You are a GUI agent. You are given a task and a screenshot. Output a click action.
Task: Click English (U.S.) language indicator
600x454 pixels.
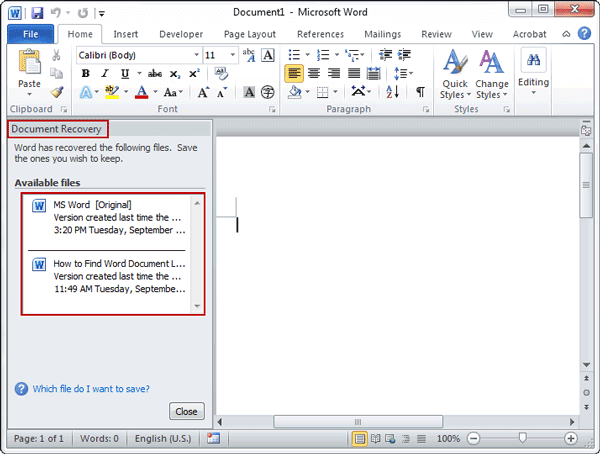click(x=163, y=438)
